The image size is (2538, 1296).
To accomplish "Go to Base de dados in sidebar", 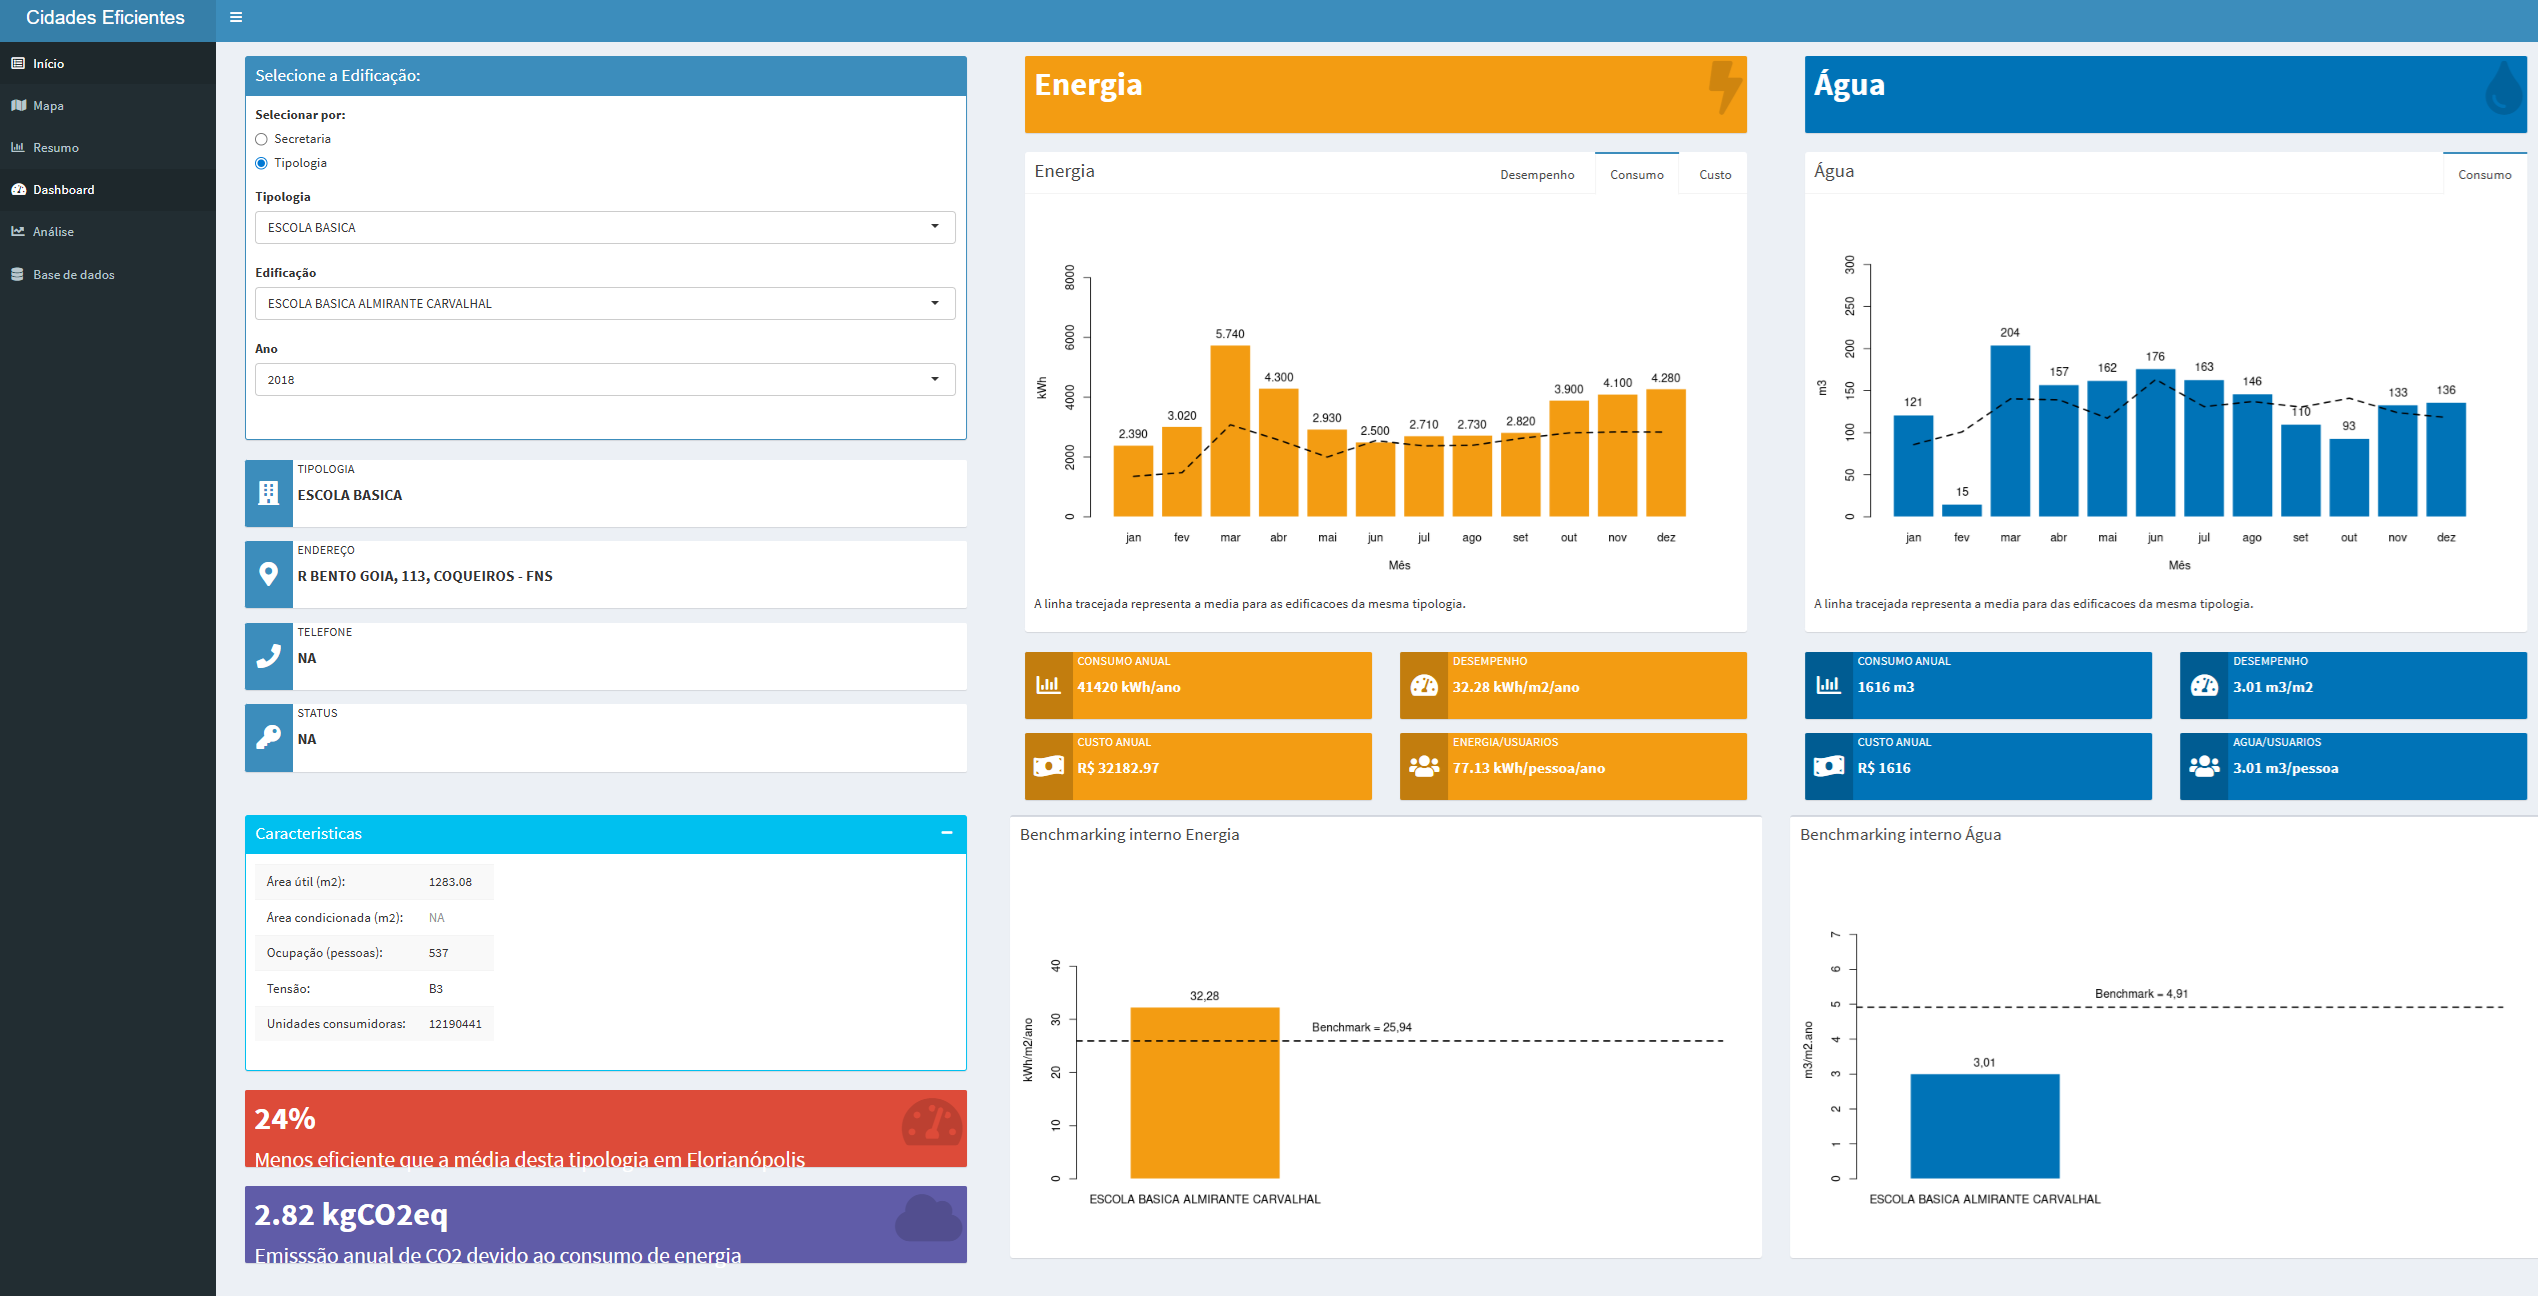I will 73,275.
